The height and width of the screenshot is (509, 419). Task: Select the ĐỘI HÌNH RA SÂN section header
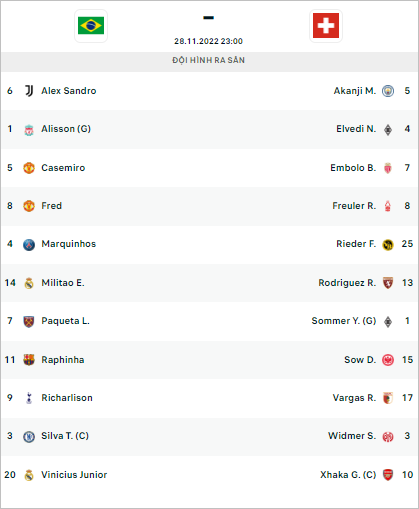[x=209, y=60]
